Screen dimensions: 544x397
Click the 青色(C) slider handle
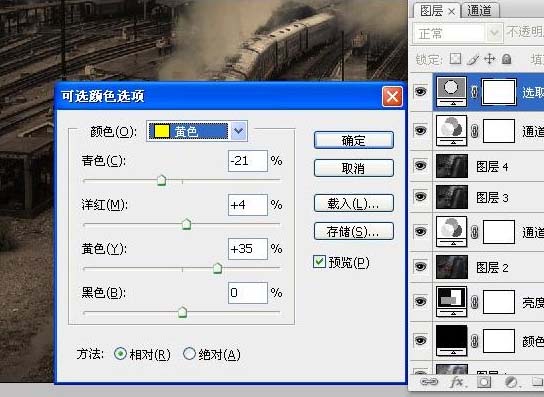tap(161, 180)
